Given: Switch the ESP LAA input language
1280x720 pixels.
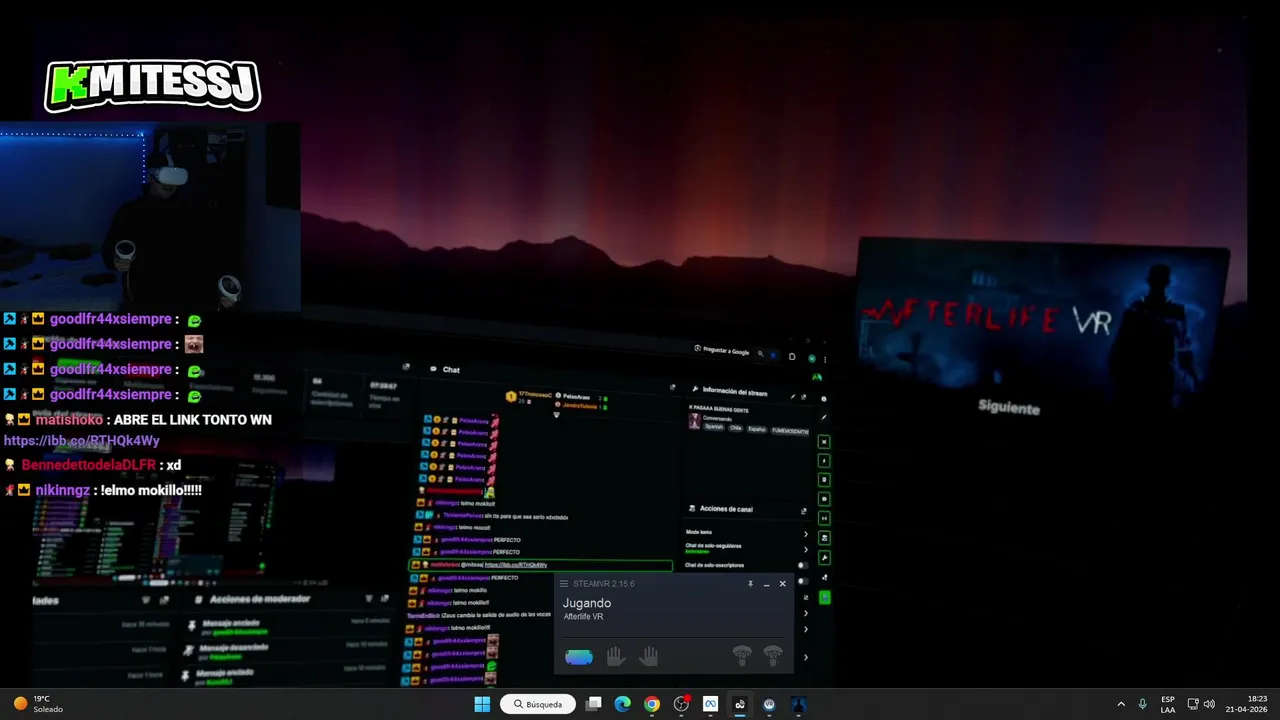Looking at the screenshot, I should [x=1168, y=704].
